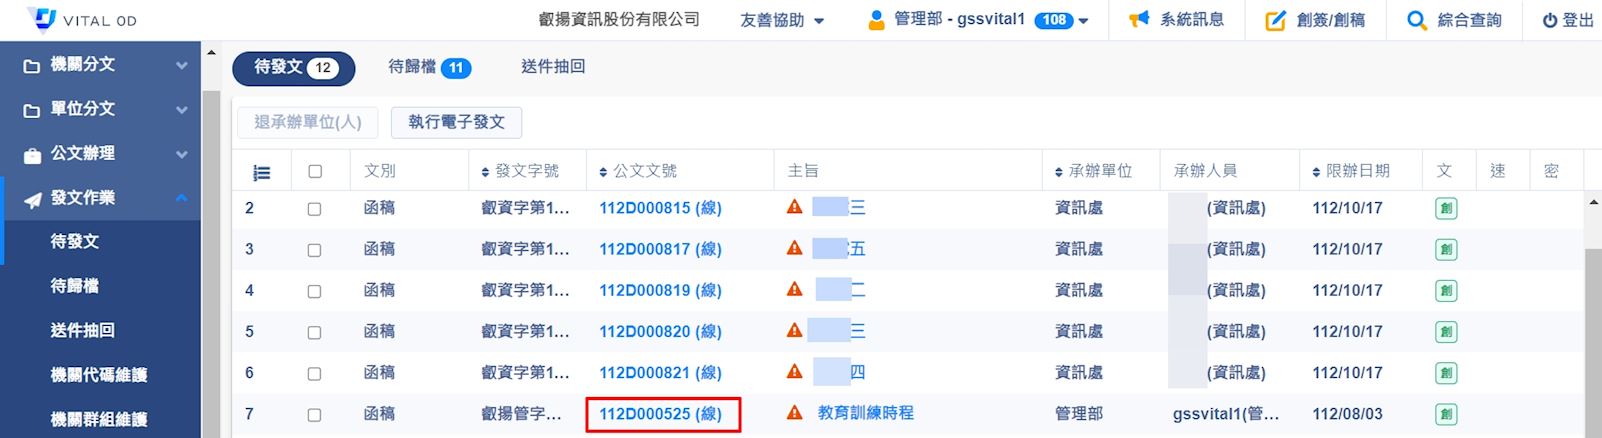Click the 綜合查詢 magnifier icon
The image size is (1602, 438).
(1416, 20)
